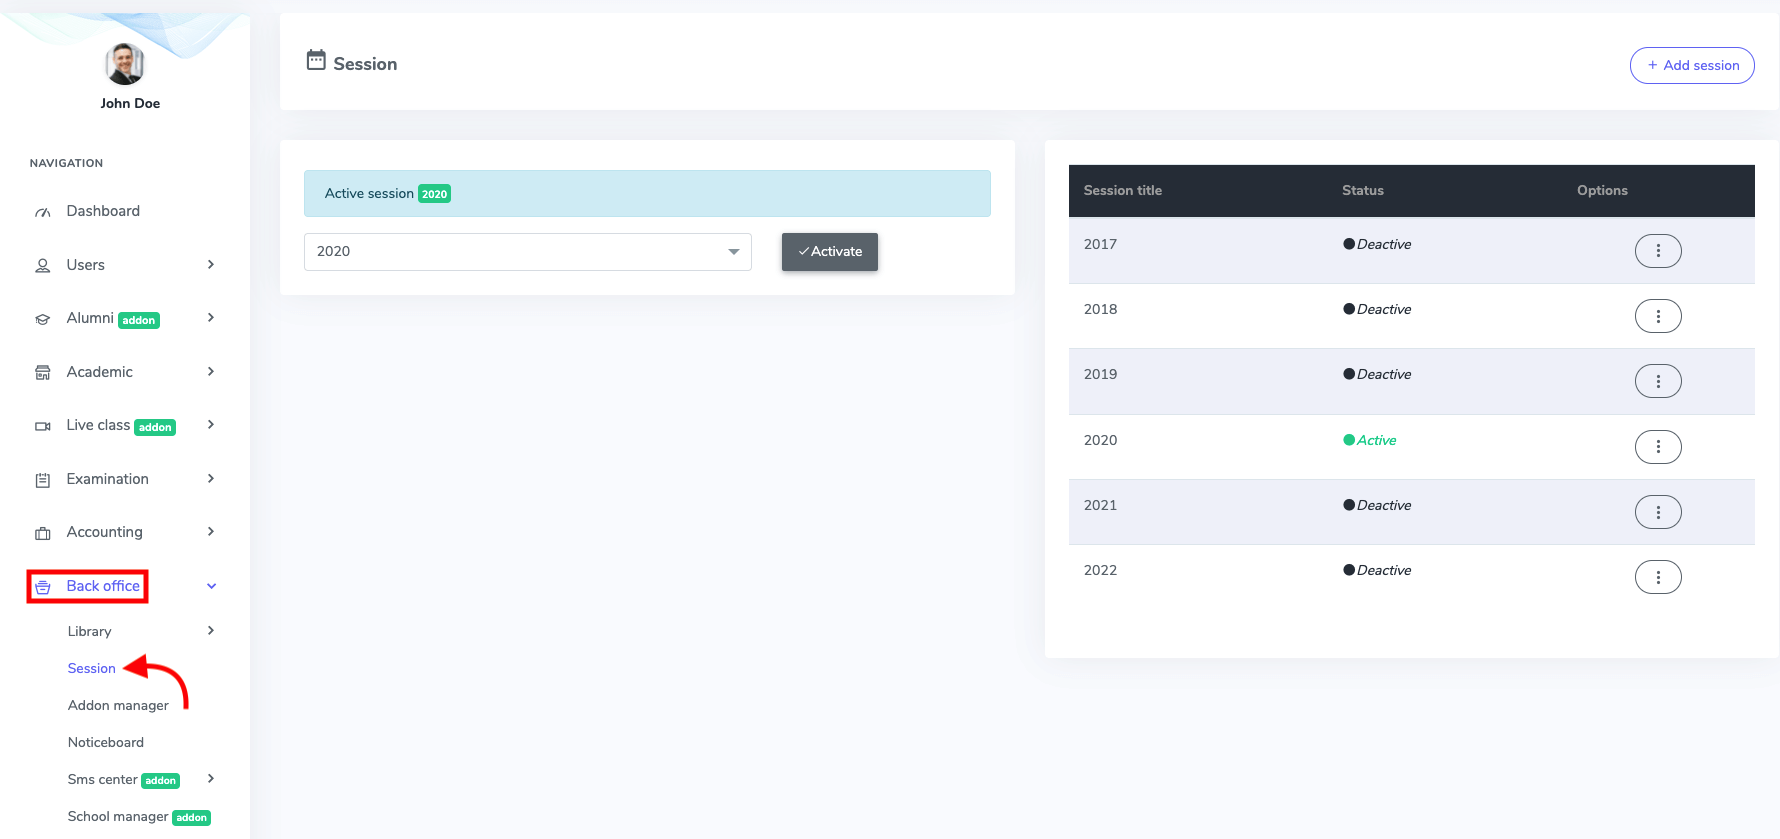
Task: Expand the Users submenu chevron
Action: point(211,265)
